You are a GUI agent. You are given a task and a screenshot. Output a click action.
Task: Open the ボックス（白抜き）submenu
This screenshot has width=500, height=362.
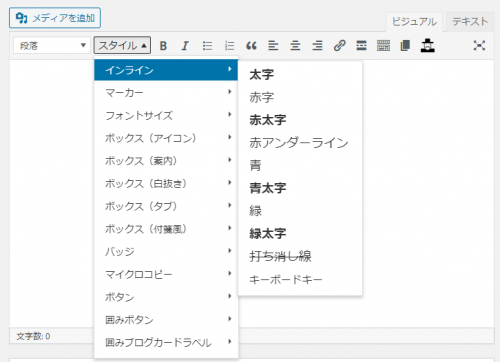[166, 183]
